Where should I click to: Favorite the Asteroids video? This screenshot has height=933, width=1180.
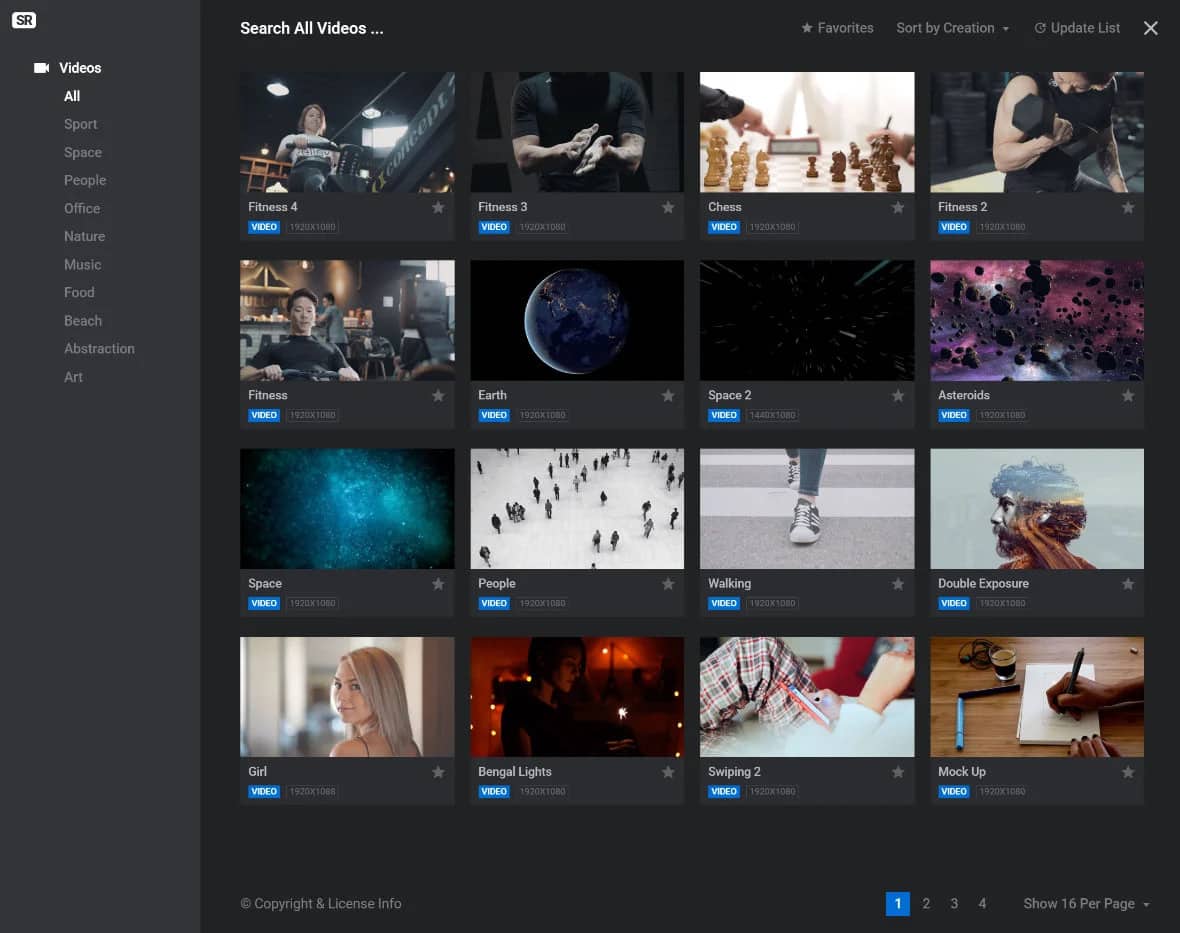1128,395
